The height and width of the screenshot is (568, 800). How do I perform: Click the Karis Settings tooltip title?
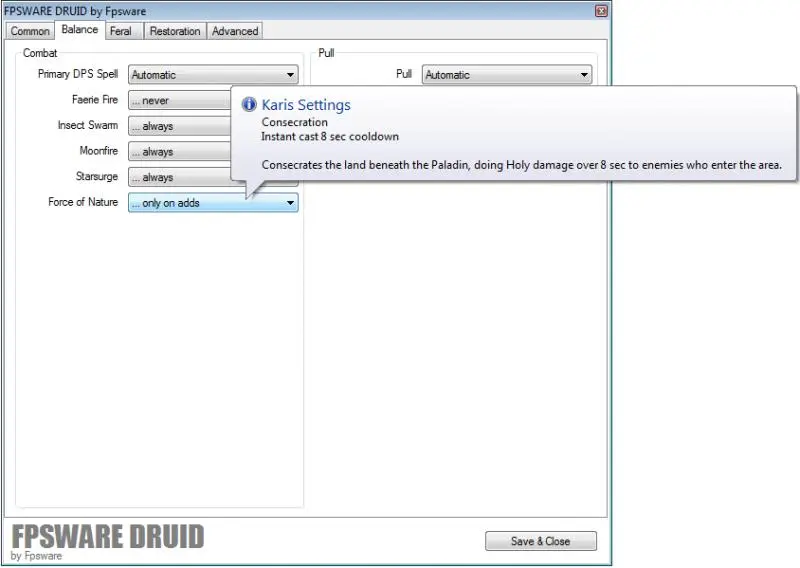click(306, 105)
